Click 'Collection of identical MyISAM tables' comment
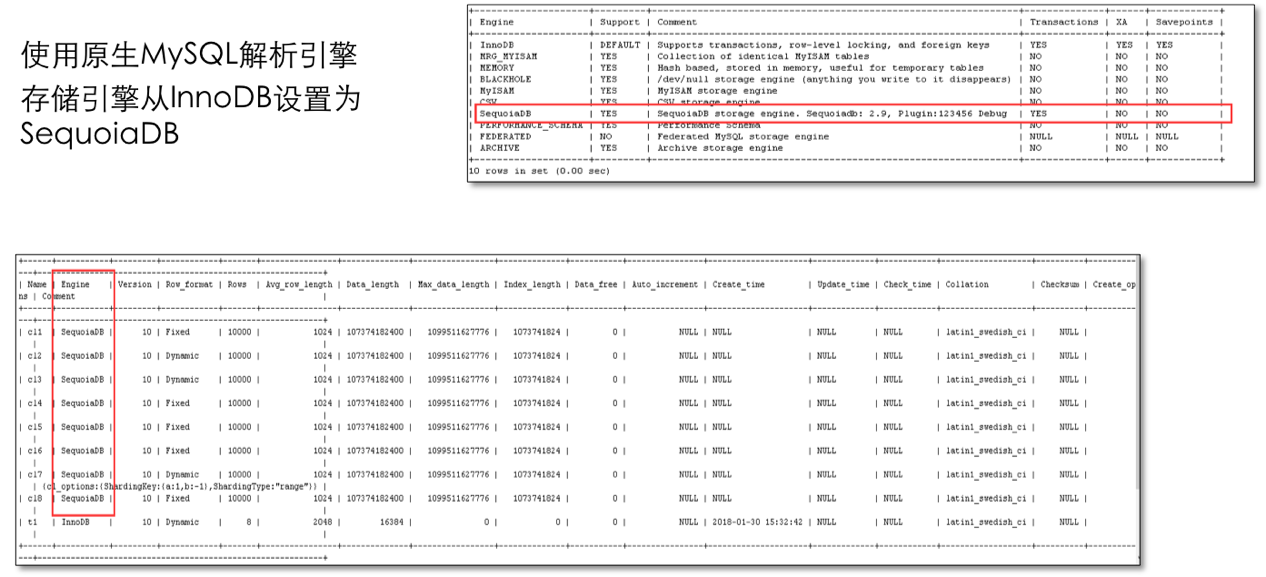The width and height of the screenshot is (1266, 577). (x=765, y=56)
